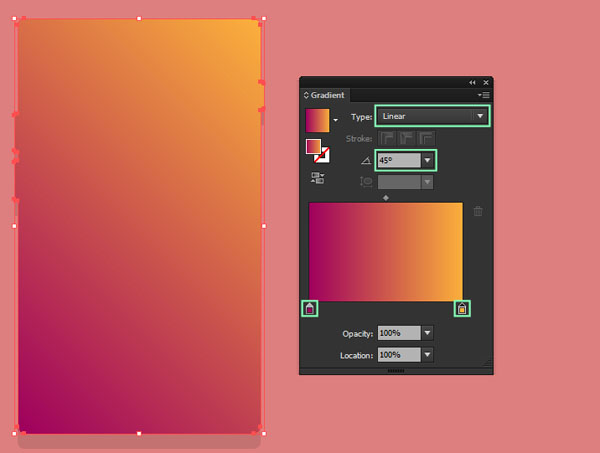The image size is (600, 453).
Task: Open the Gradient panel flyout menu
Action: [x=484, y=95]
